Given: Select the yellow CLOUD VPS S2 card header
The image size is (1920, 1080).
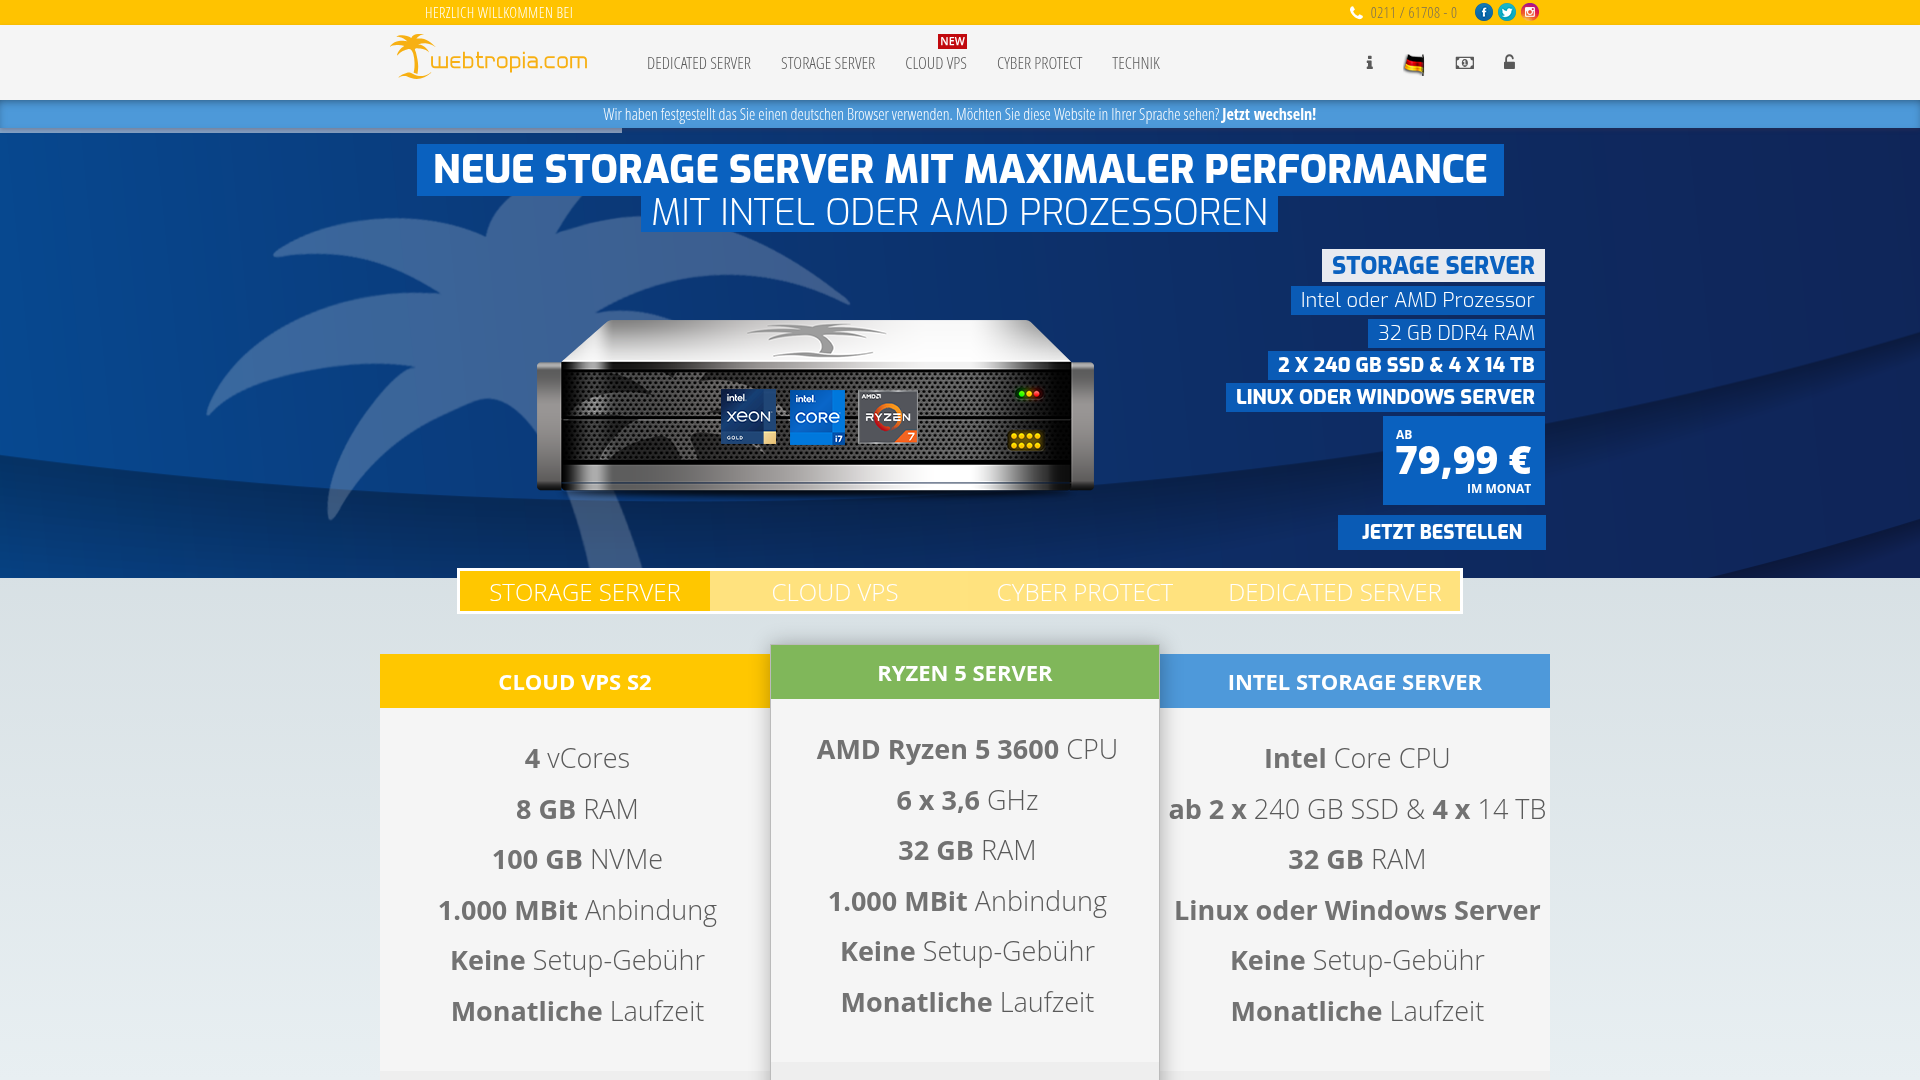Looking at the screenshot, I should click(575, 681).
